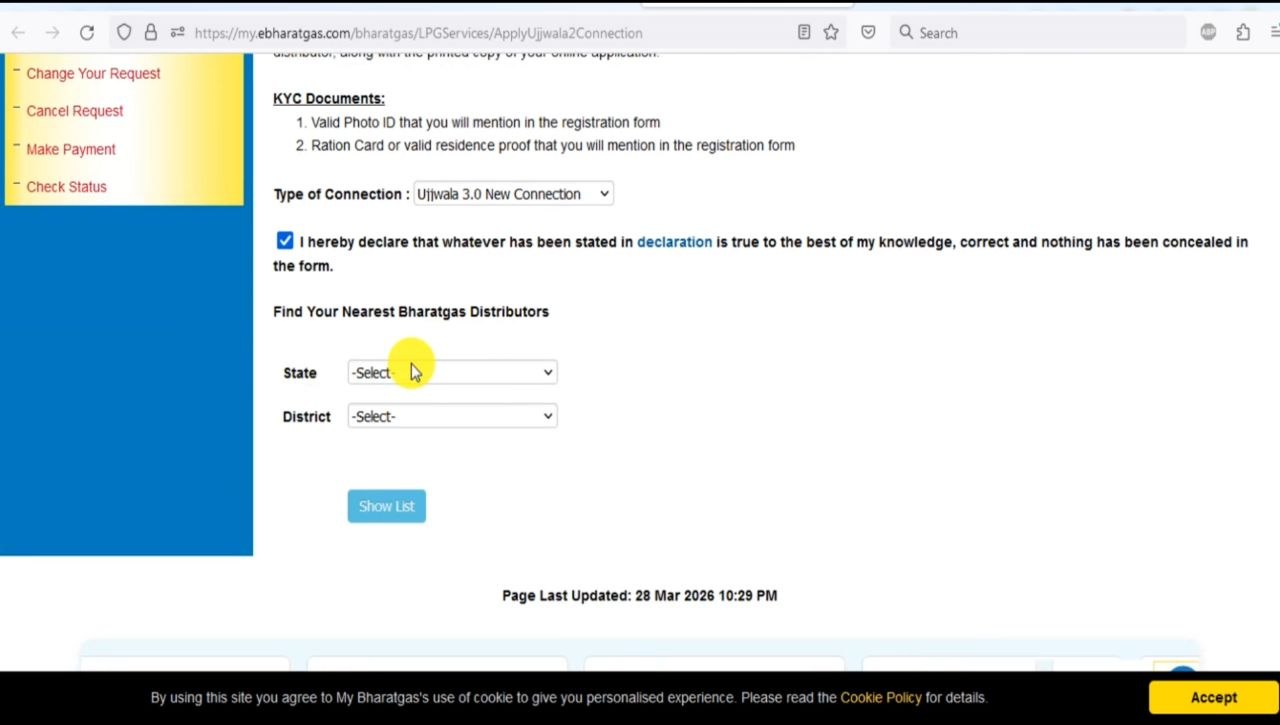Viewport: 1280px width, 725px height.
Task: Click the site security padlock icon
Action: coord(151,33)
